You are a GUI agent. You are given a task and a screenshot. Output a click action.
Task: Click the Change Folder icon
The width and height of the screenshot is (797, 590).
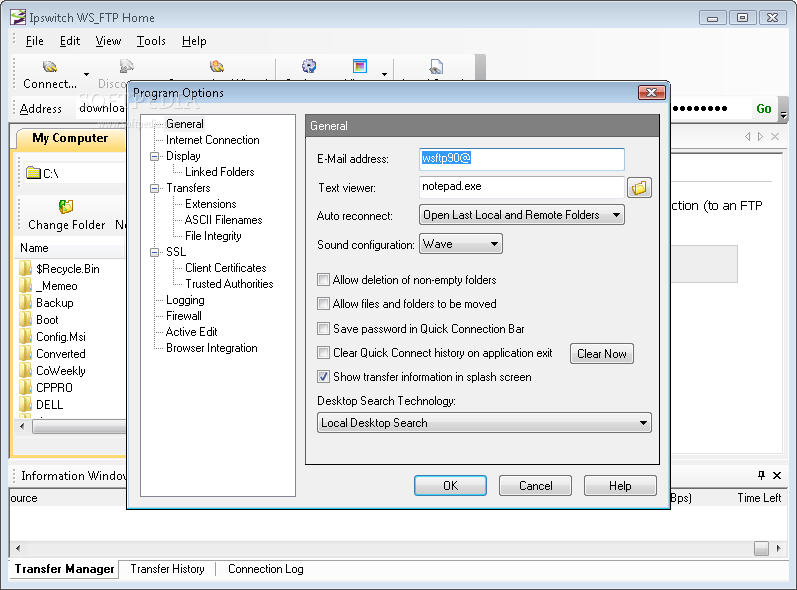pos(66,206)
